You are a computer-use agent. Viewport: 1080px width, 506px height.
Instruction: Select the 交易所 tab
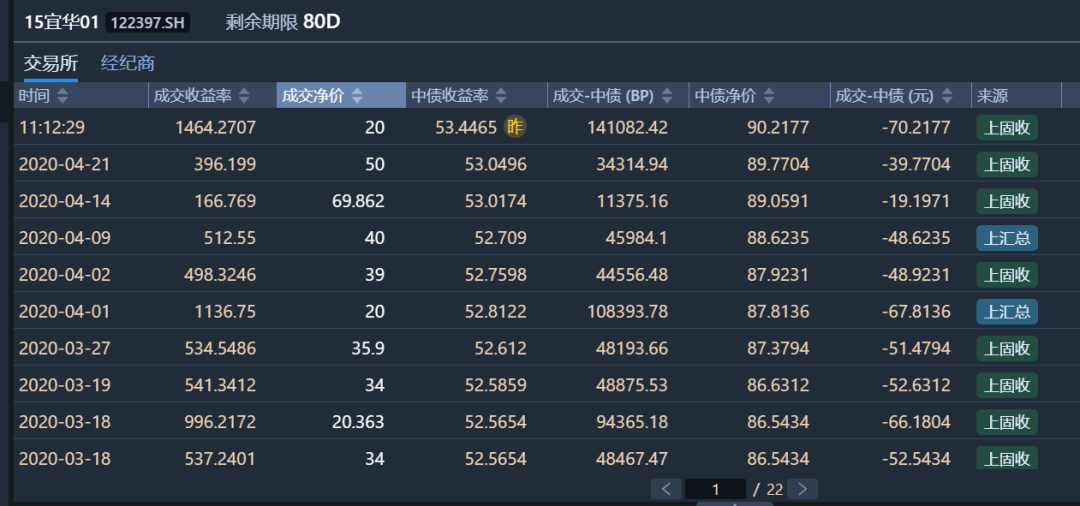pyautogui.click(x=51, y=63)
